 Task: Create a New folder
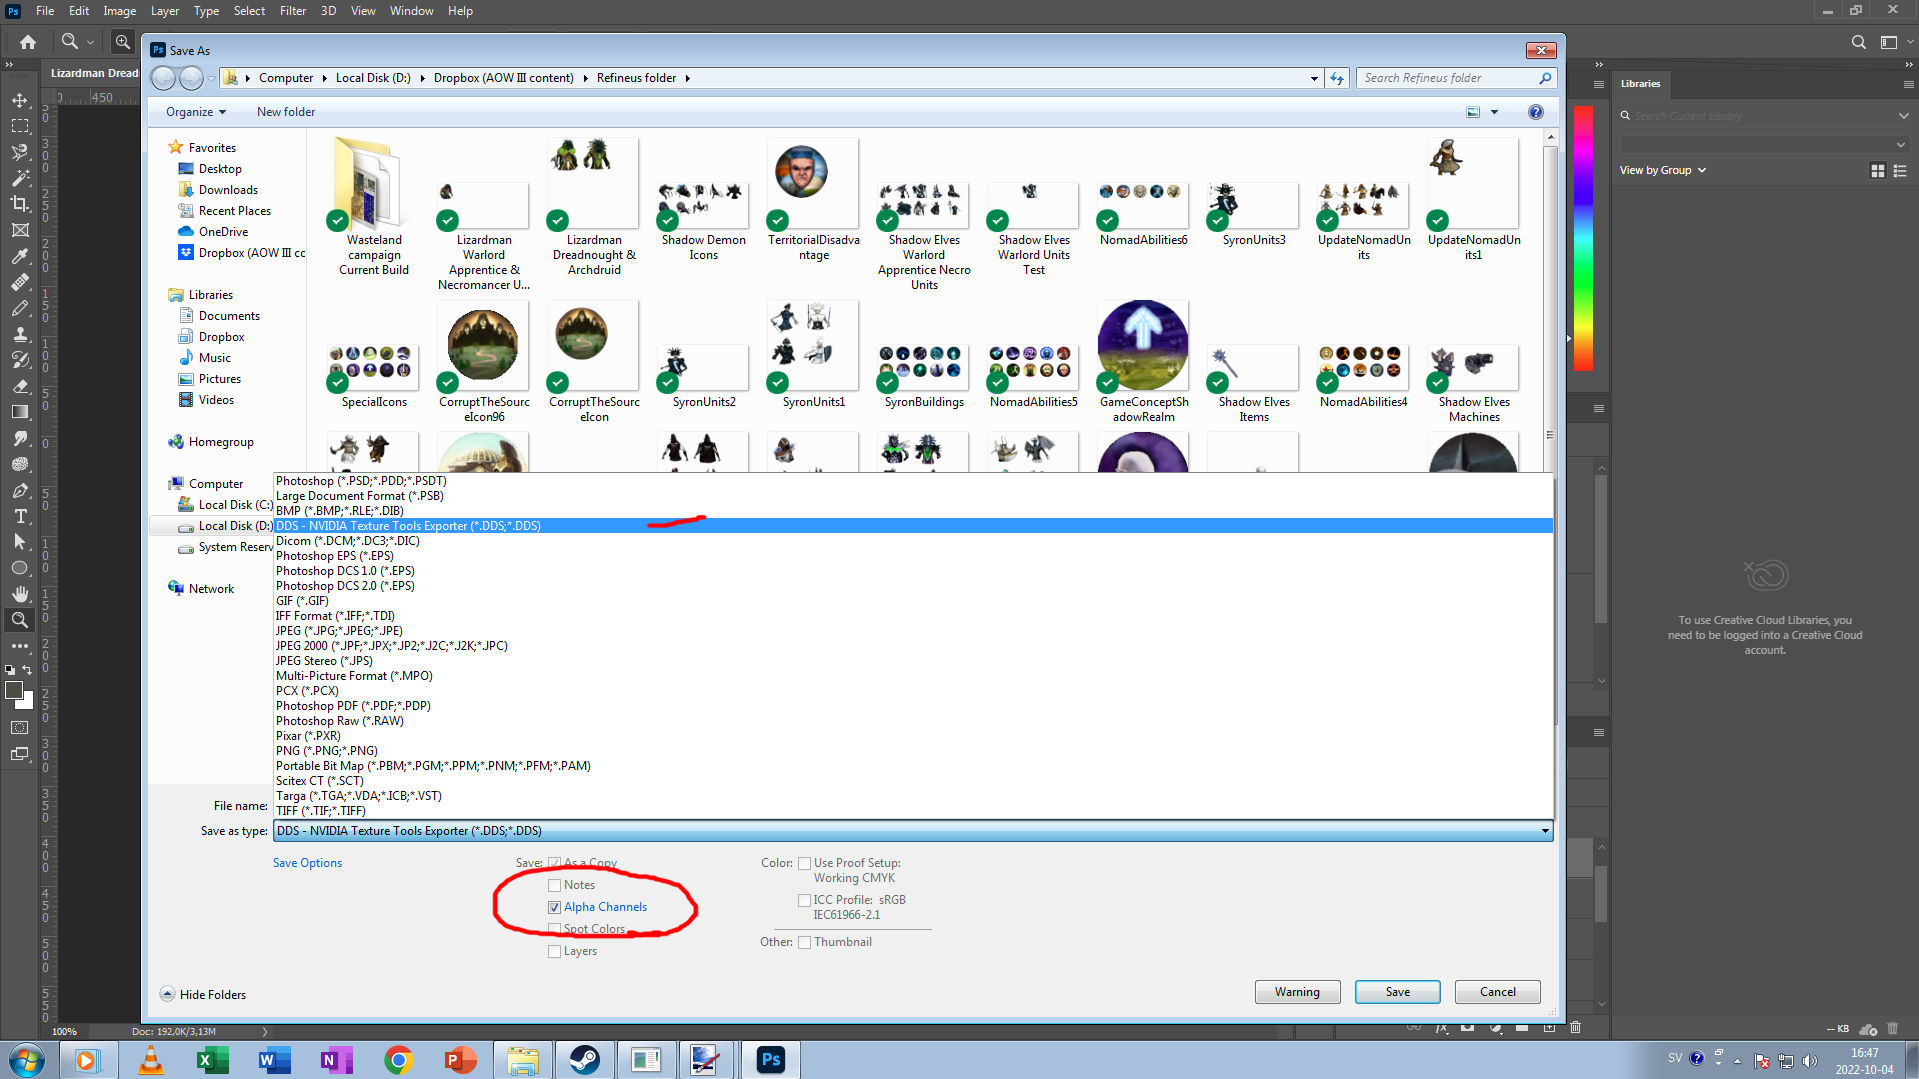click(x=286, y=112)
